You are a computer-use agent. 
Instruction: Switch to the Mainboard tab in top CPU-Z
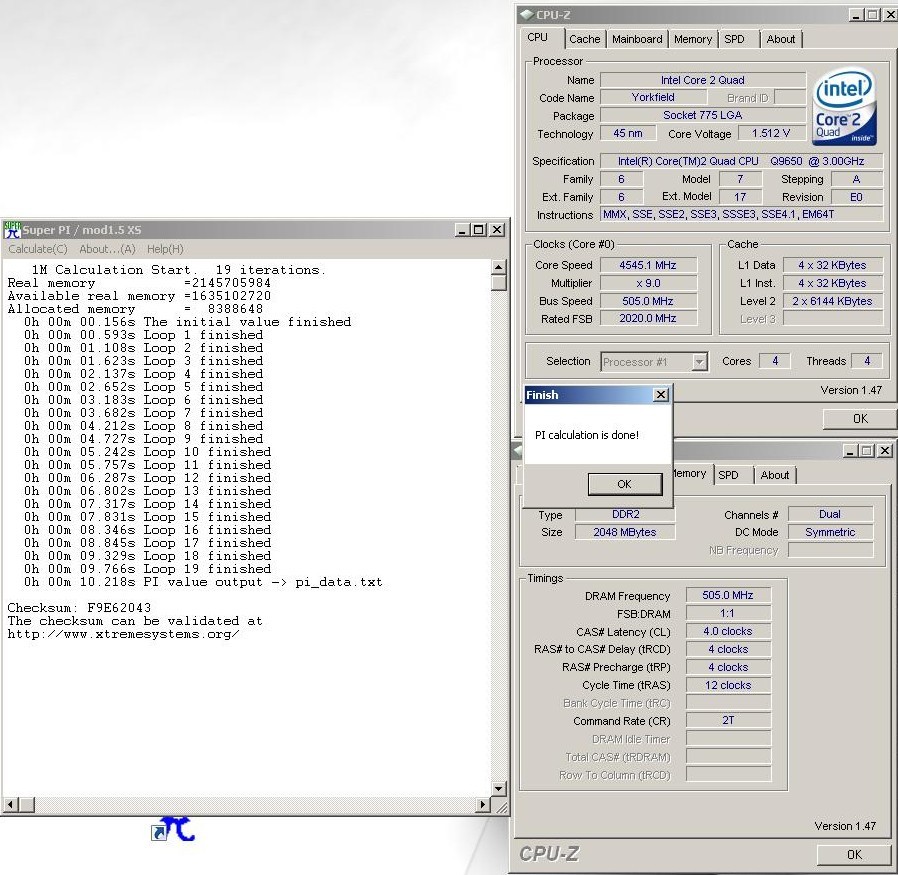point(637,39)
